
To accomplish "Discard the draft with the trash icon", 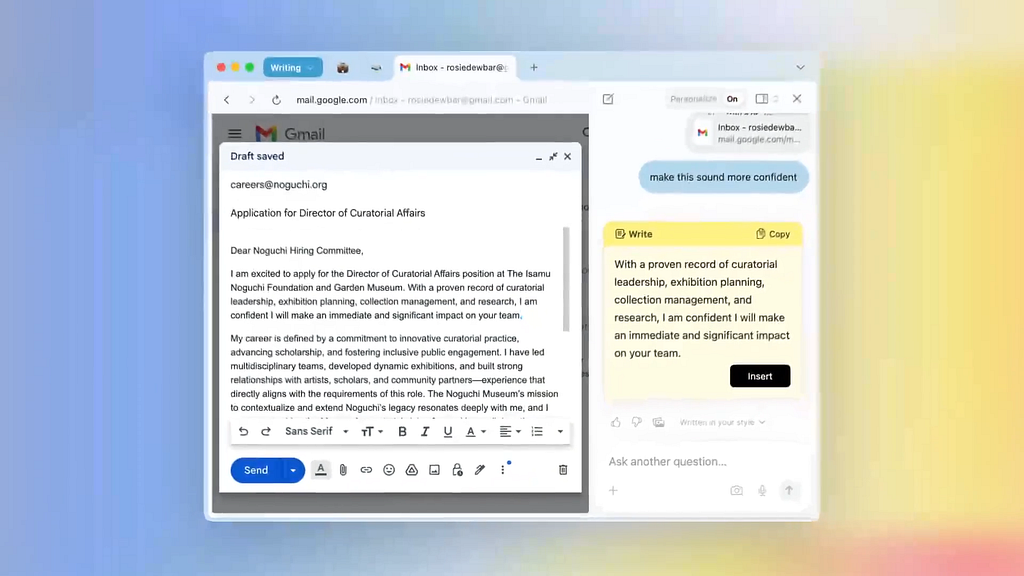I will (563, 470).
